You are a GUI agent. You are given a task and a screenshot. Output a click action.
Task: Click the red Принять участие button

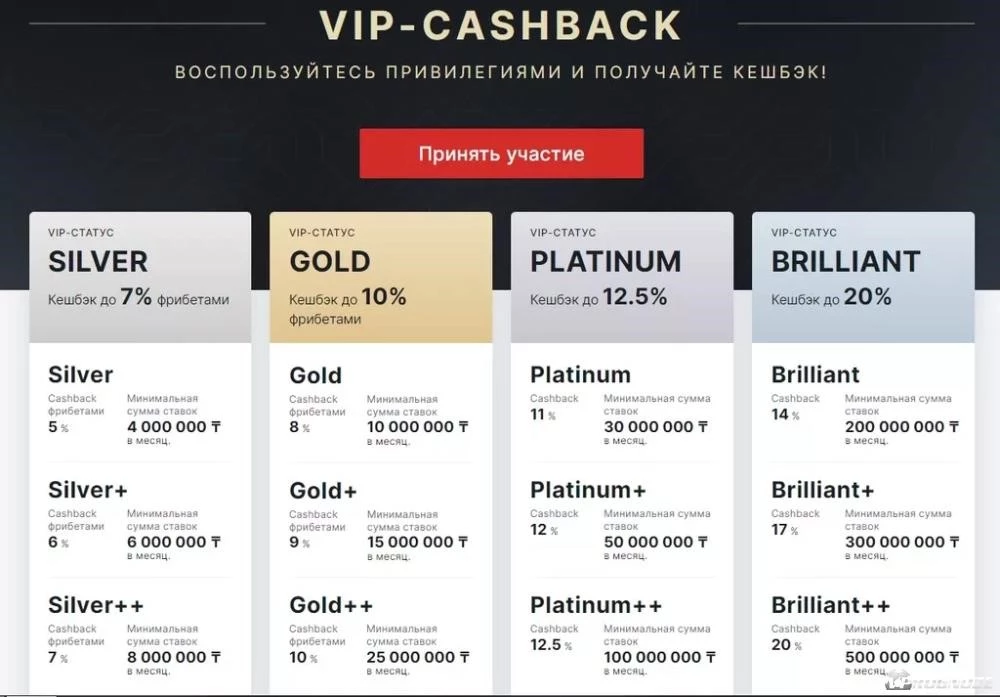(x=501, y=154)
